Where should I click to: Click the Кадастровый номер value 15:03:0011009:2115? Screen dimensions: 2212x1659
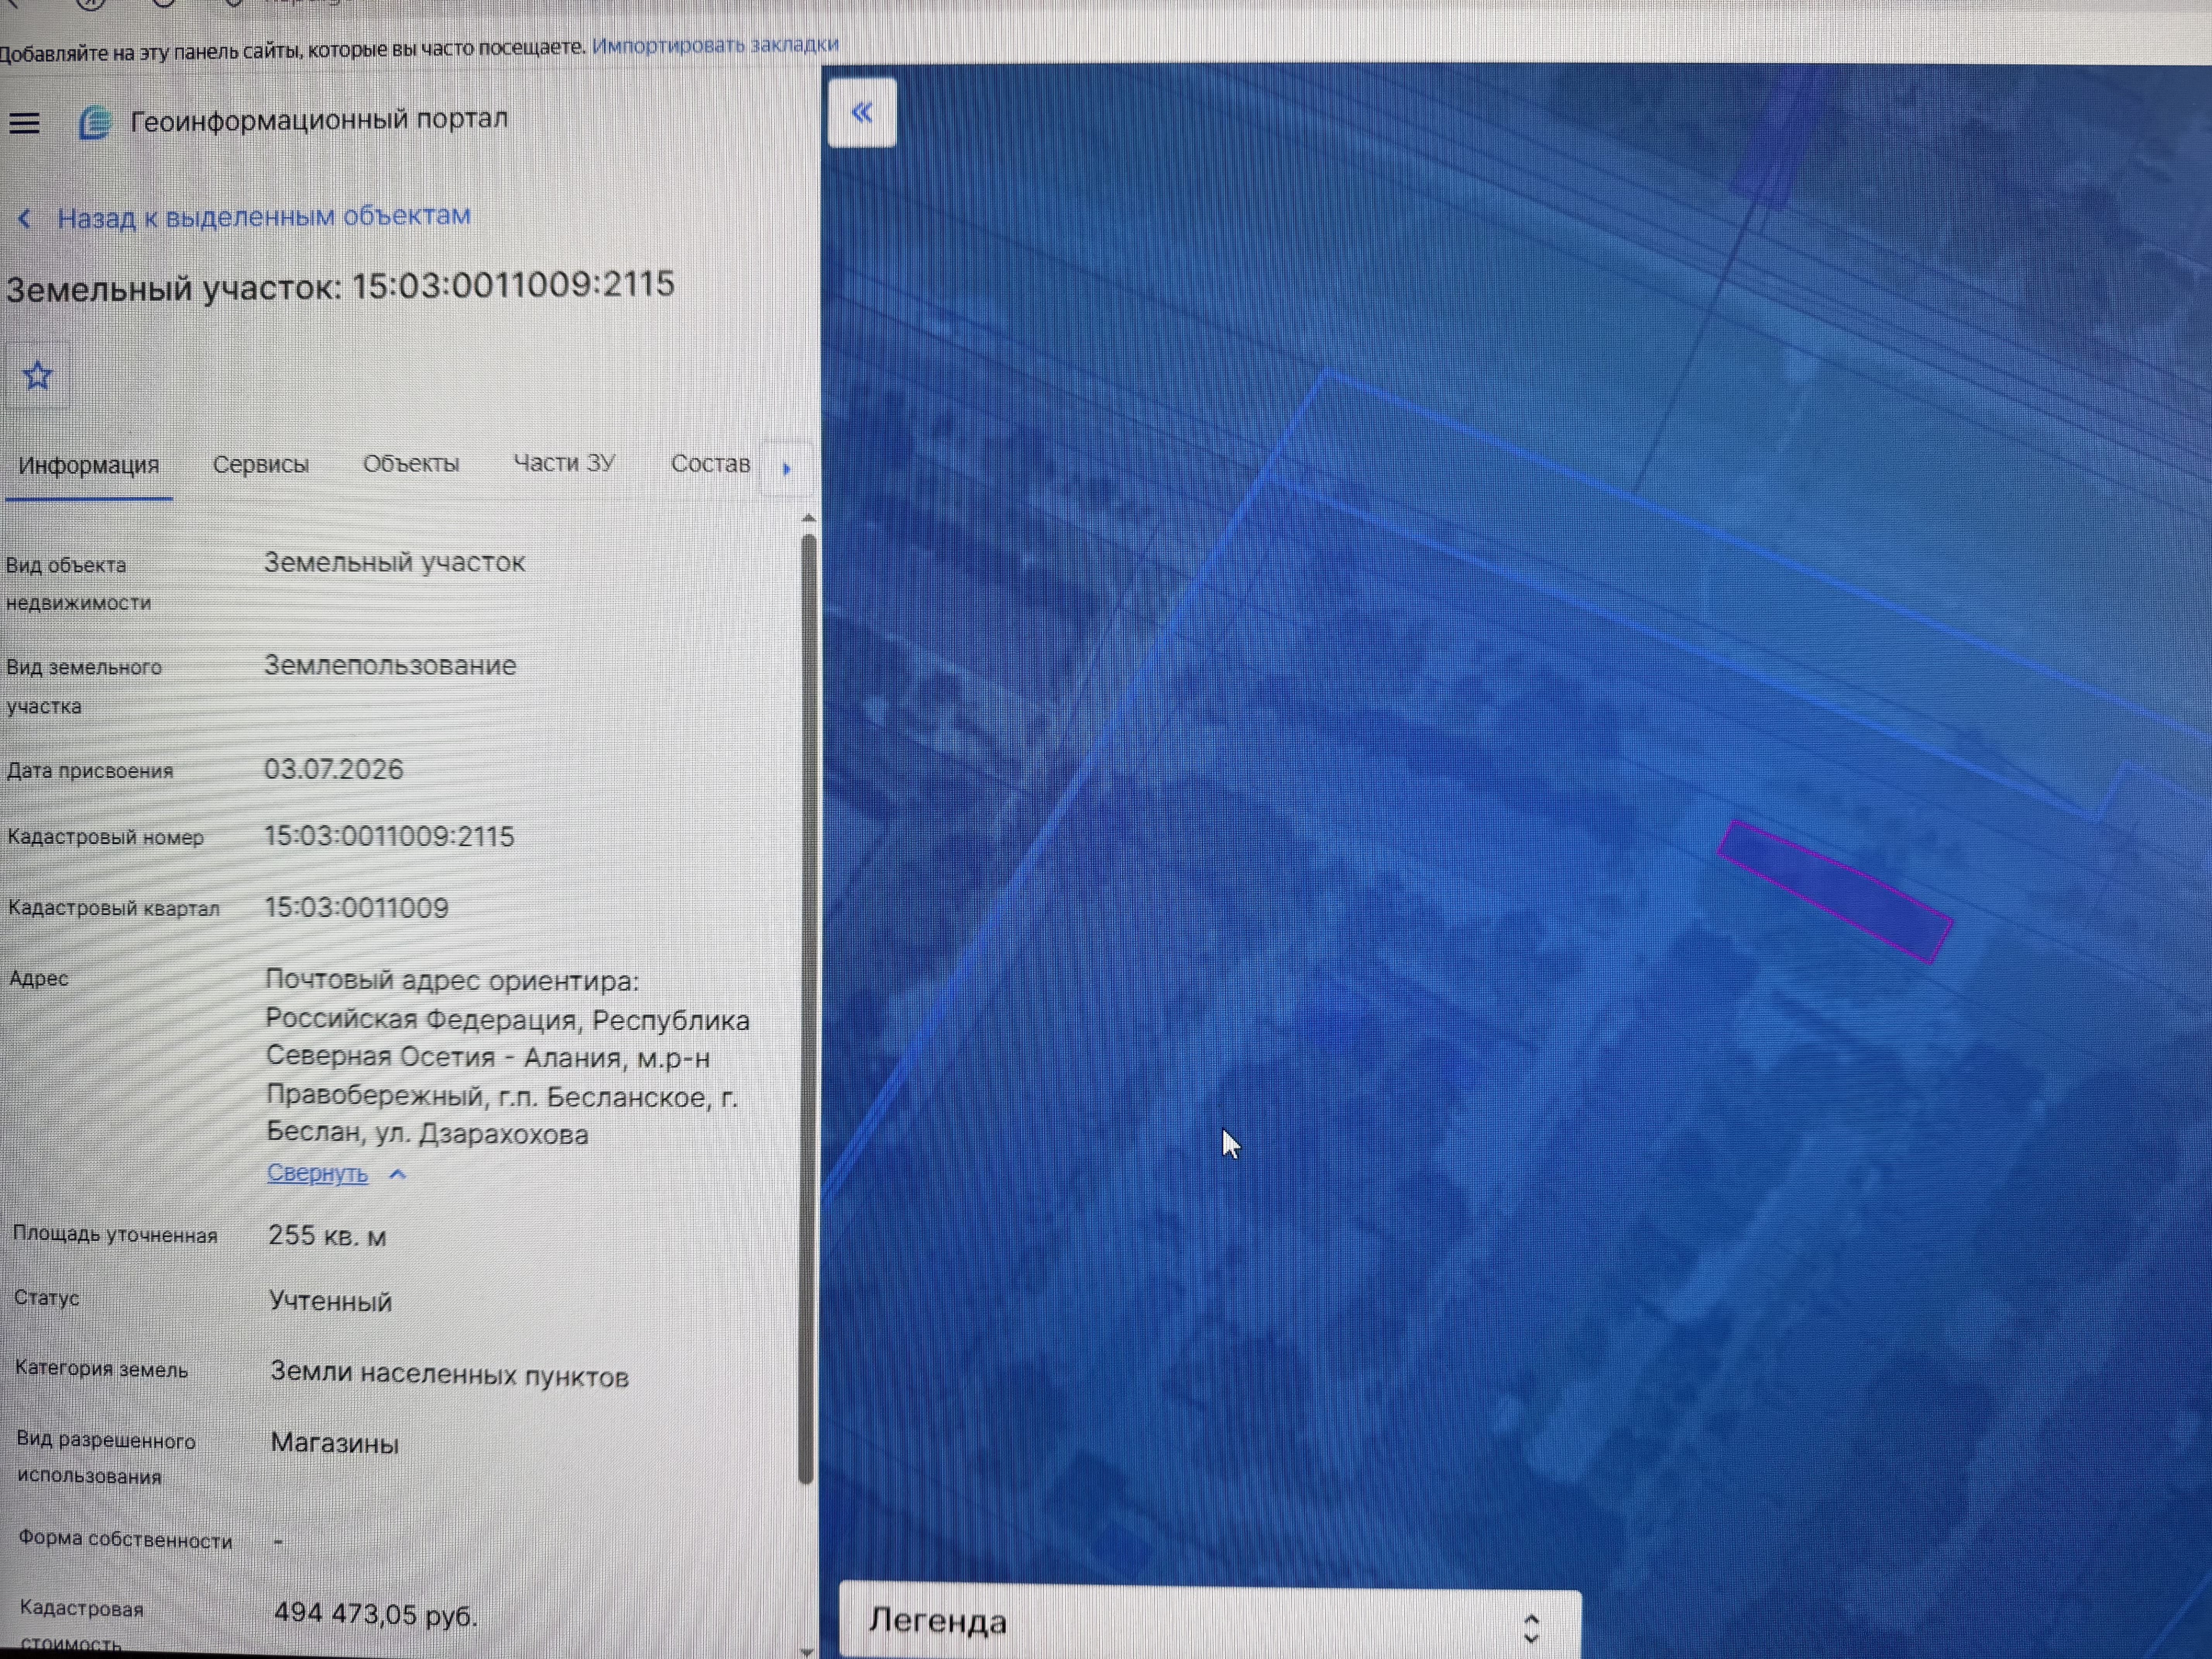click(389, 836)
